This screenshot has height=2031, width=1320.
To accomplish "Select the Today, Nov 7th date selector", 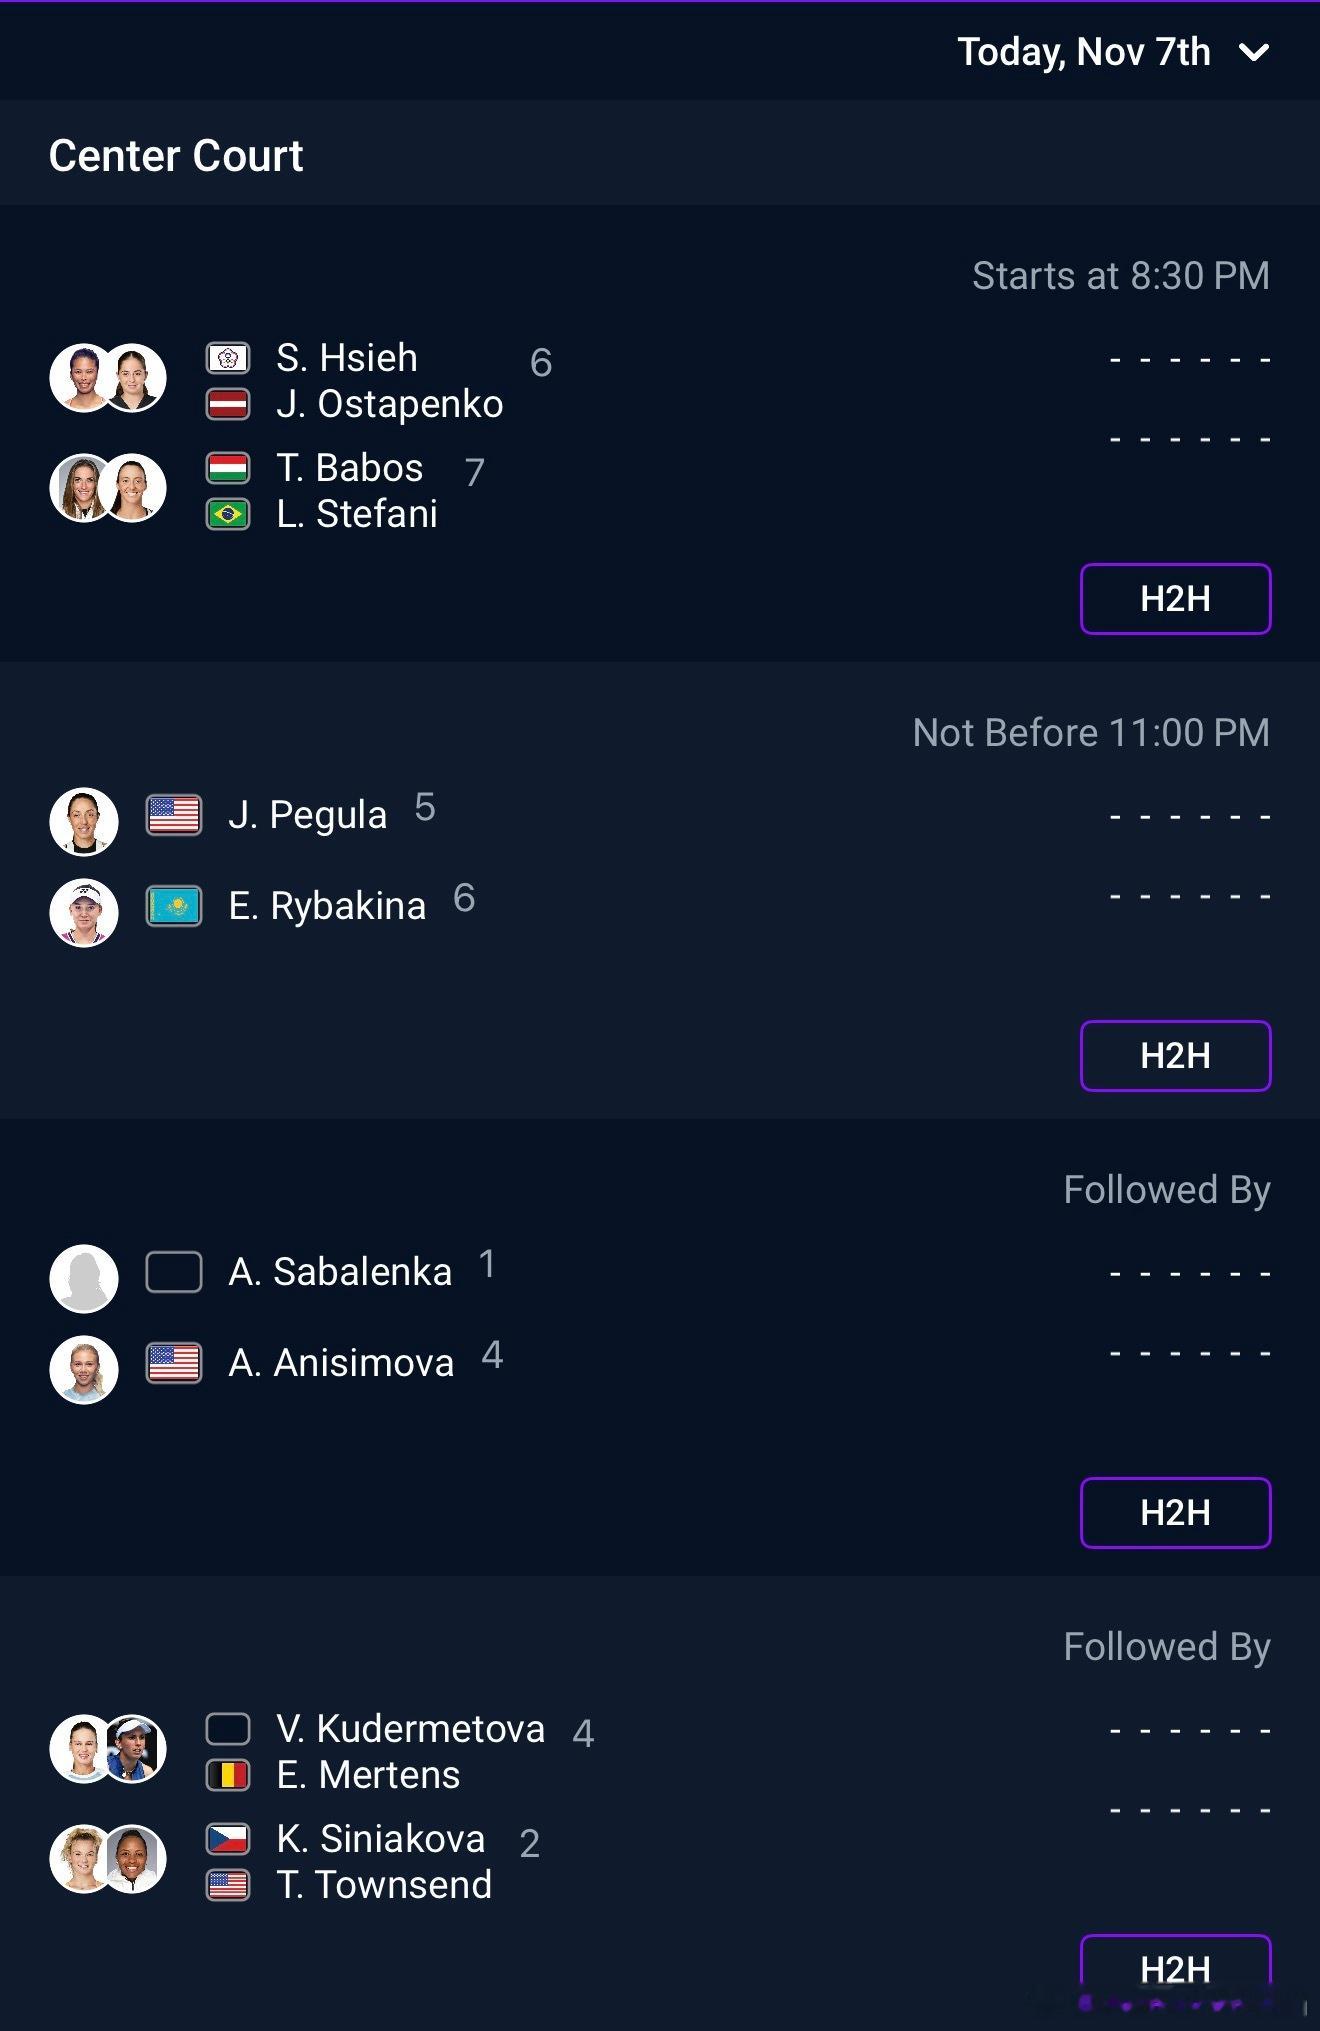I will click(1113, 52).
